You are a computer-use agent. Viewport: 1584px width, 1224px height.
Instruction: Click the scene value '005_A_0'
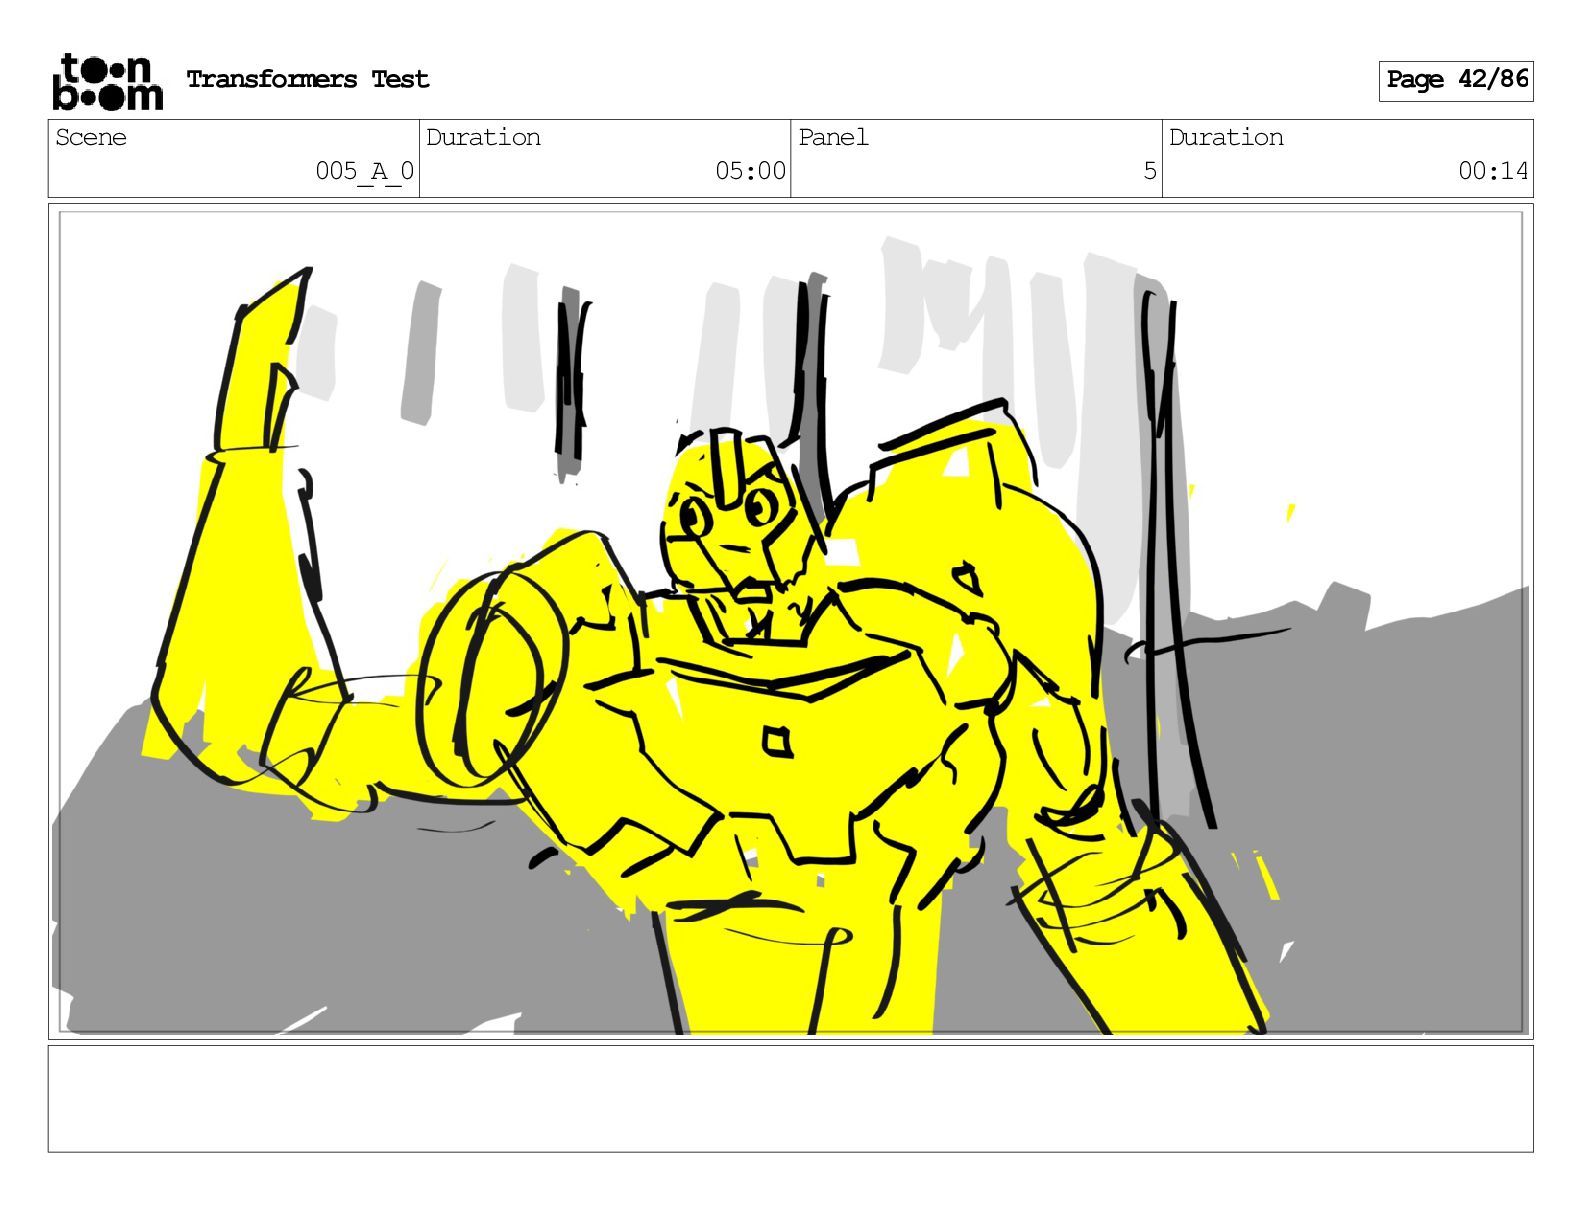(x=364, y=172)
